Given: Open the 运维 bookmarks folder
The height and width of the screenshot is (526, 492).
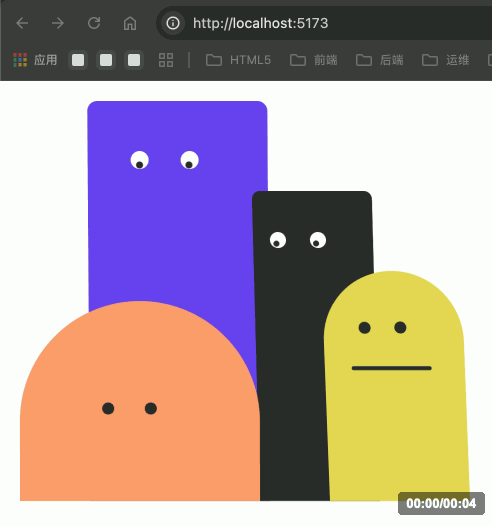Looking at the screenshot, I should pyautogui.click(x=446, y=60).
